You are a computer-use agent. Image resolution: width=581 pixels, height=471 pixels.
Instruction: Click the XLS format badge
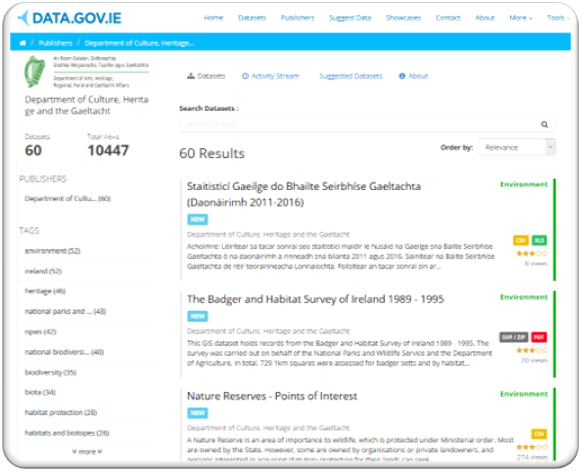pyautogui.click(x=539, y=240)
